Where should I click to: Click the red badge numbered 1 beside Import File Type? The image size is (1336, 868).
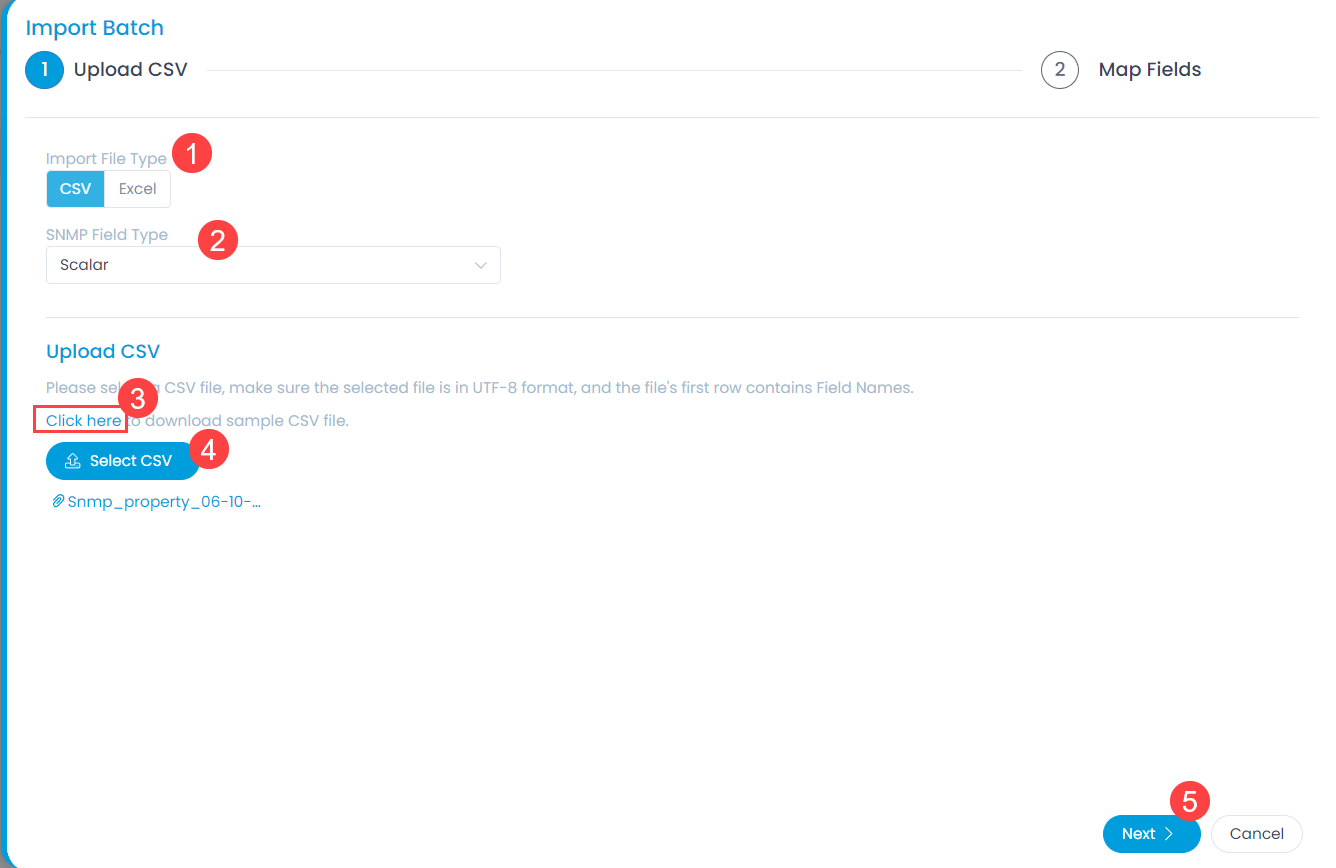pos(191,152)
